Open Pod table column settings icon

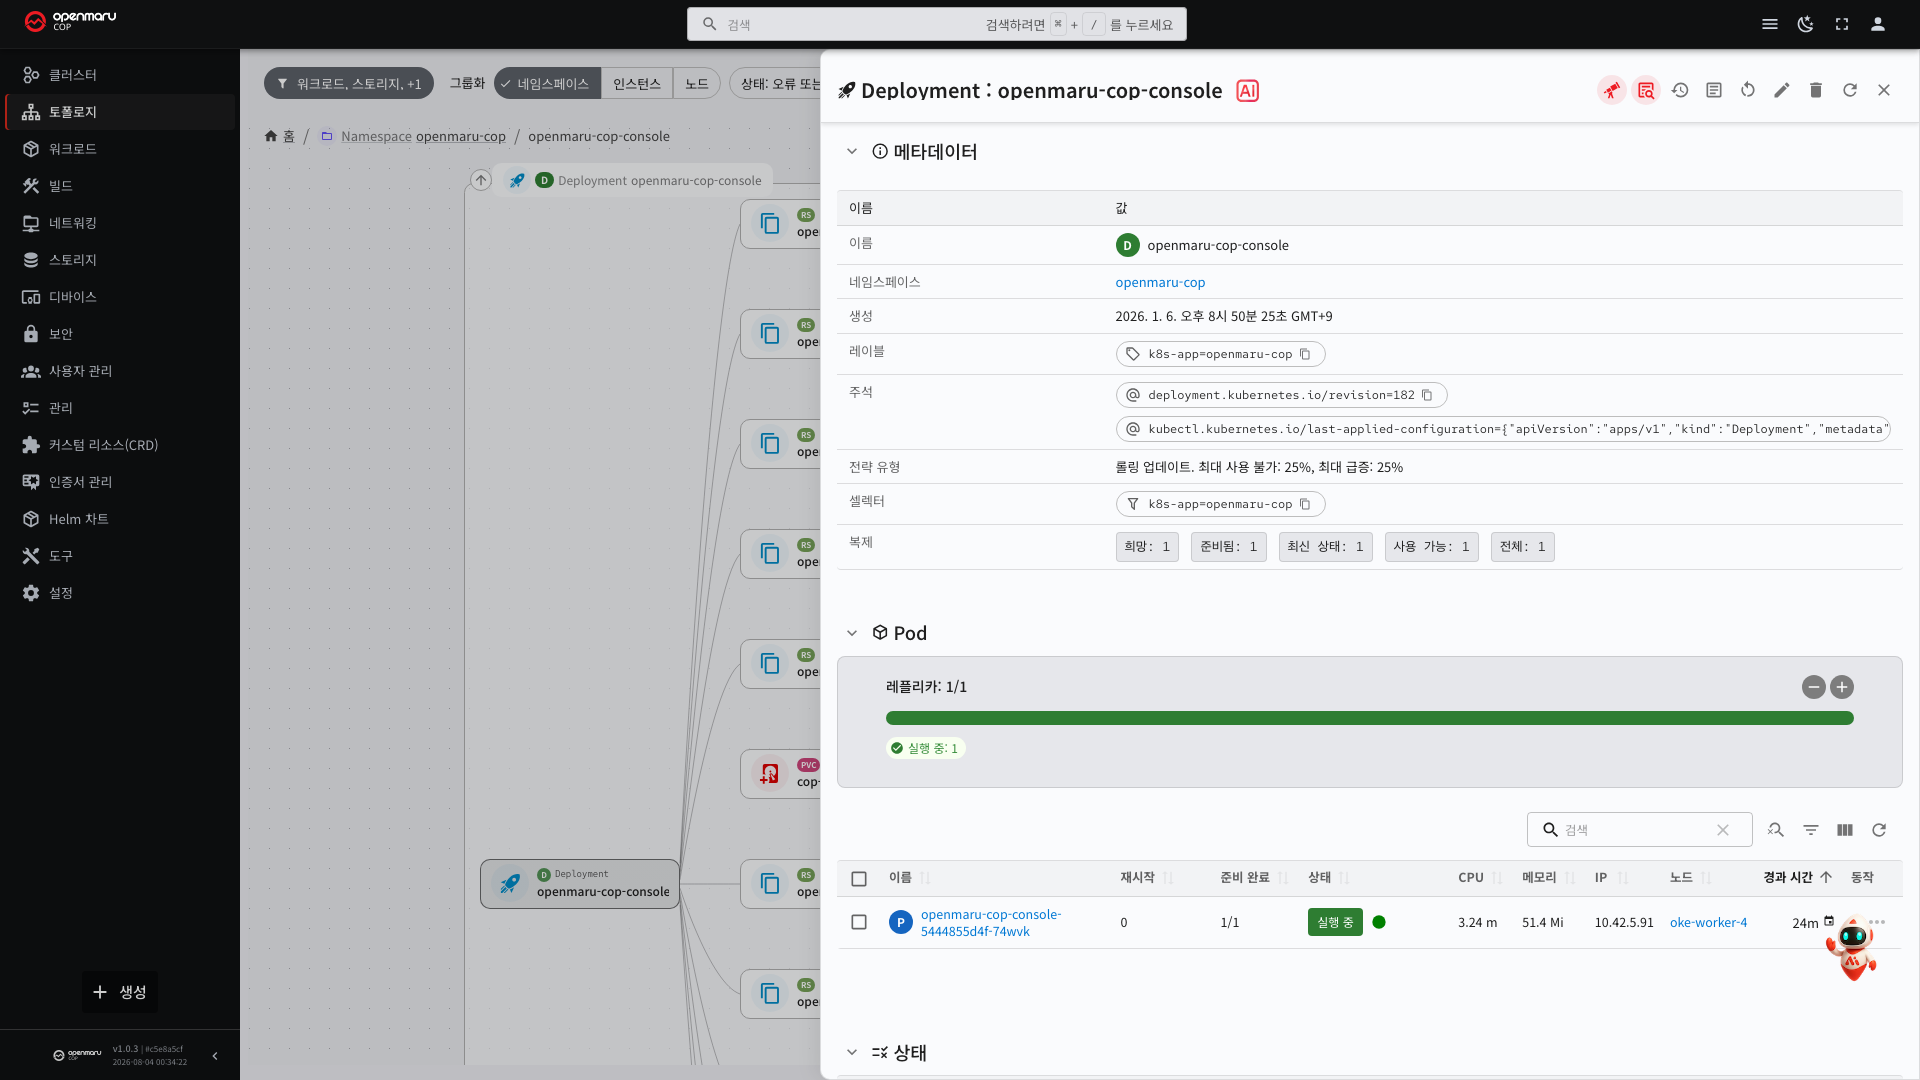(1845, 830)
